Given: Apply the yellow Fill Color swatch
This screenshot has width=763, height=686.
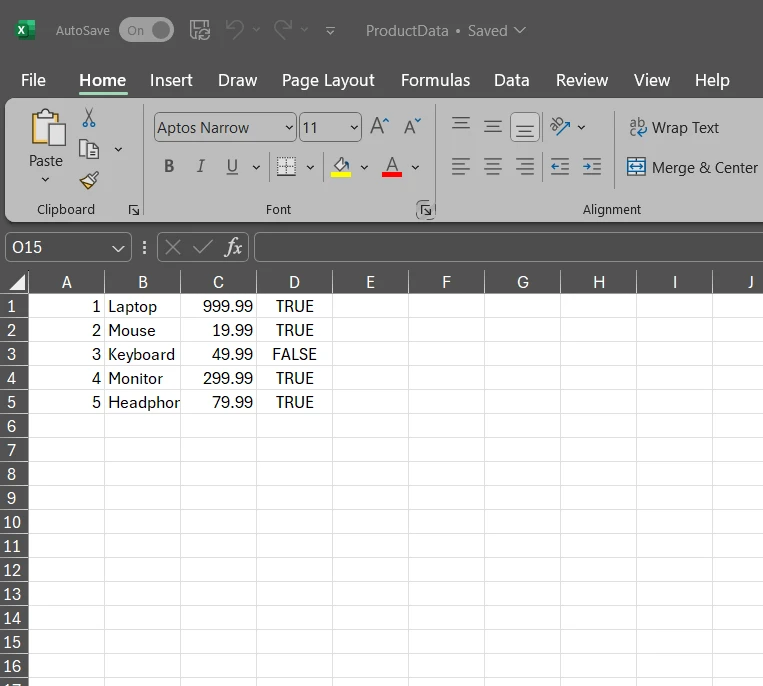Looking at the screenshot, I should tap(341, 167).
